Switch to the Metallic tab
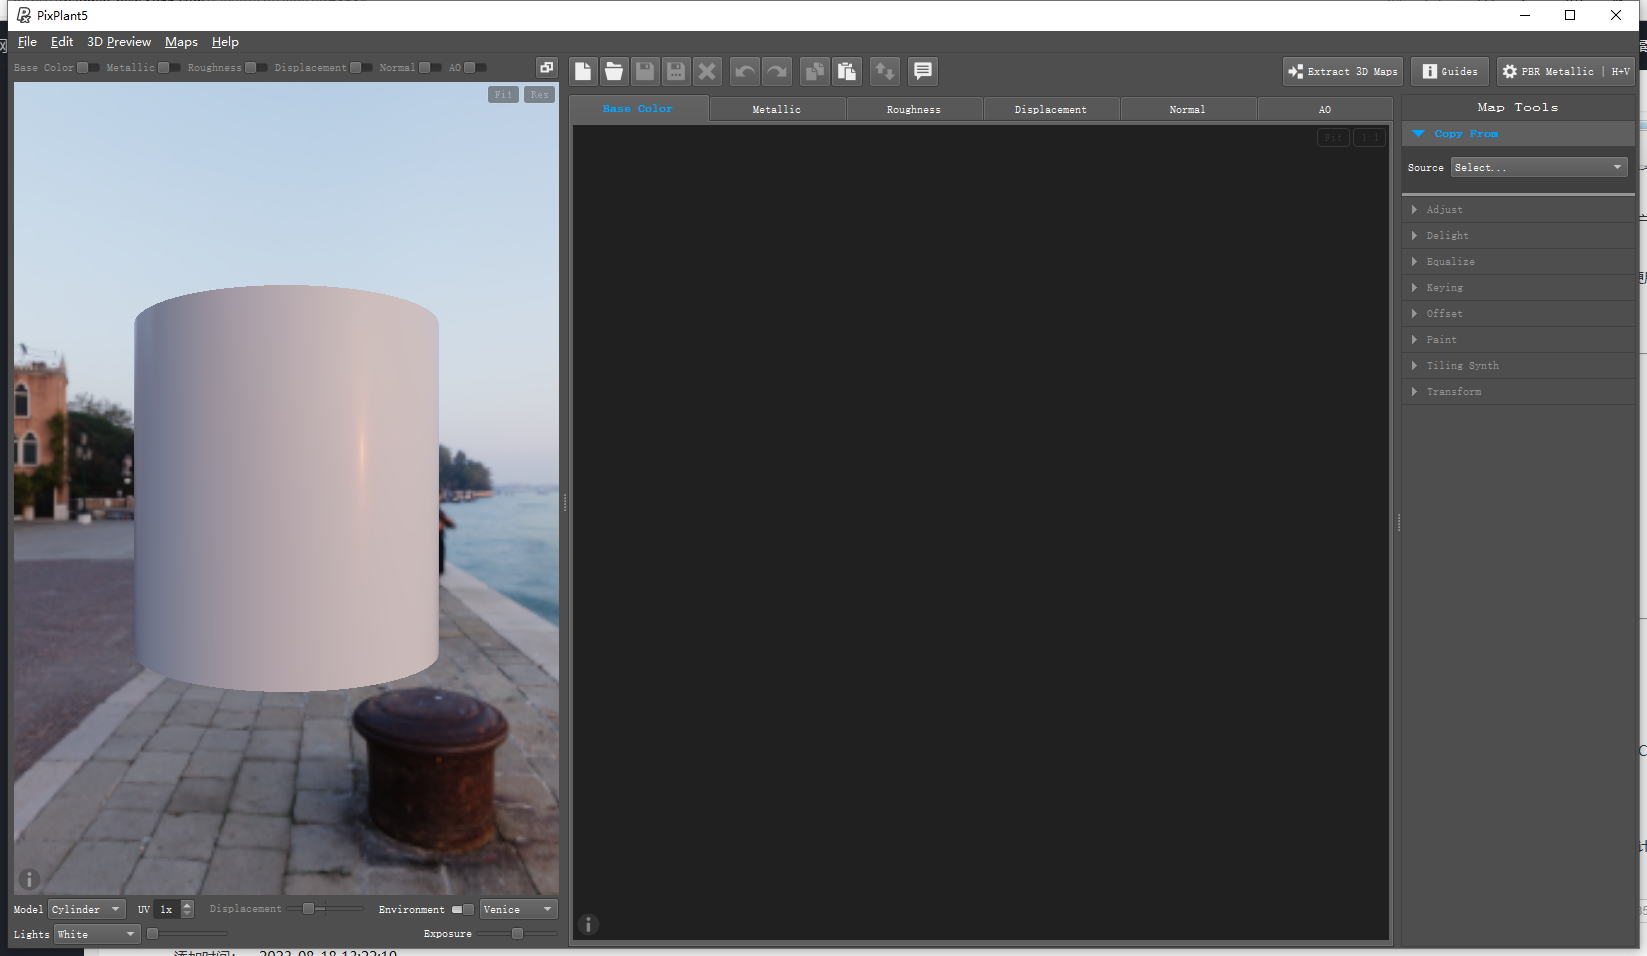Image resolution: width=1647 pixels, height=956 pixels. 777,109
